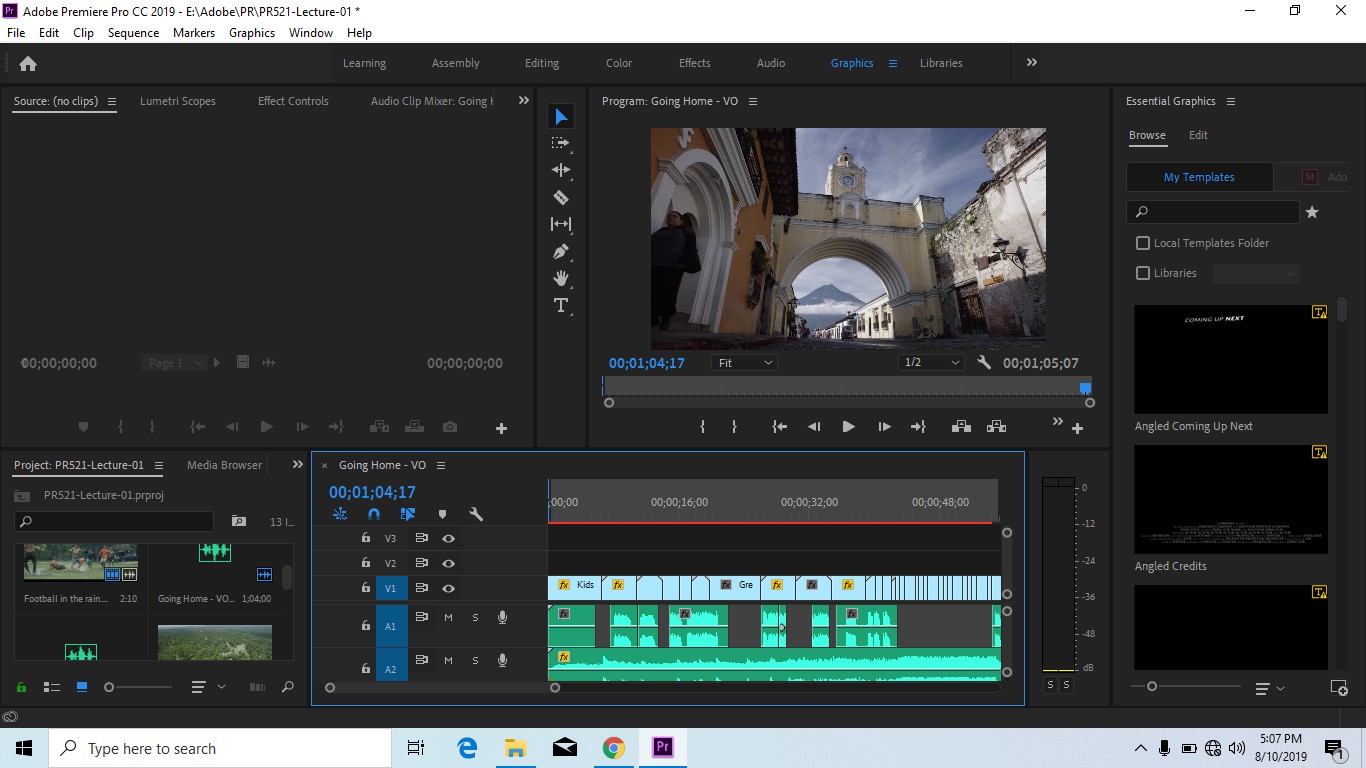
Task: Open the Sequence menu
Action: (133, 33)
